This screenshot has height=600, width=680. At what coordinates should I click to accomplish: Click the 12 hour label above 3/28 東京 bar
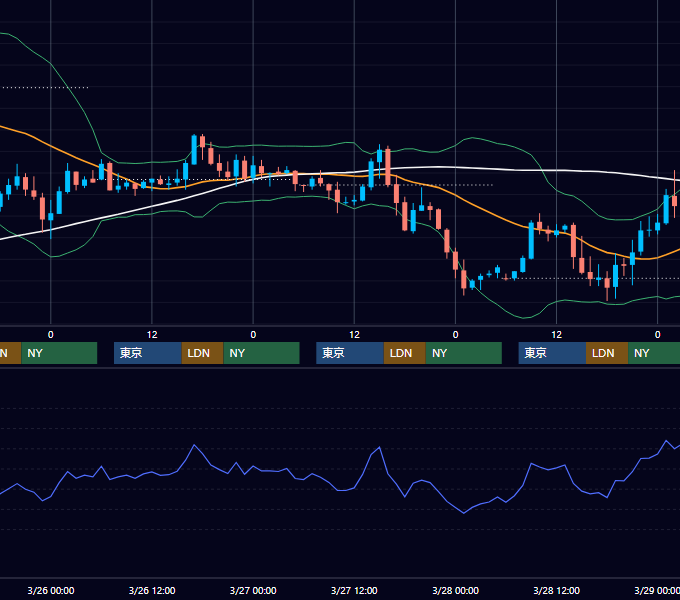pyautogui.click(x=556, y=335)
